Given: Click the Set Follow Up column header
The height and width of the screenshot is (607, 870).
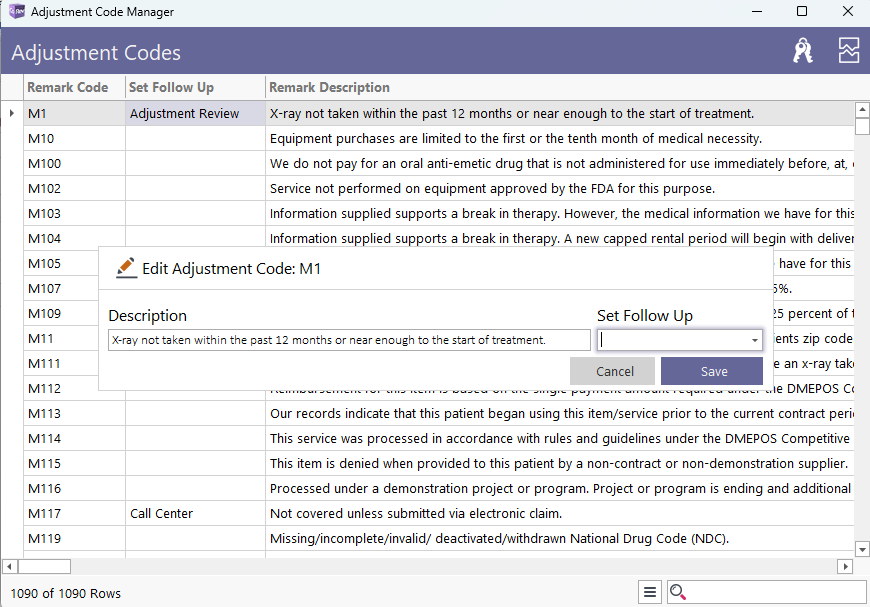Looking at the screenshot, I should click(172, 87).
